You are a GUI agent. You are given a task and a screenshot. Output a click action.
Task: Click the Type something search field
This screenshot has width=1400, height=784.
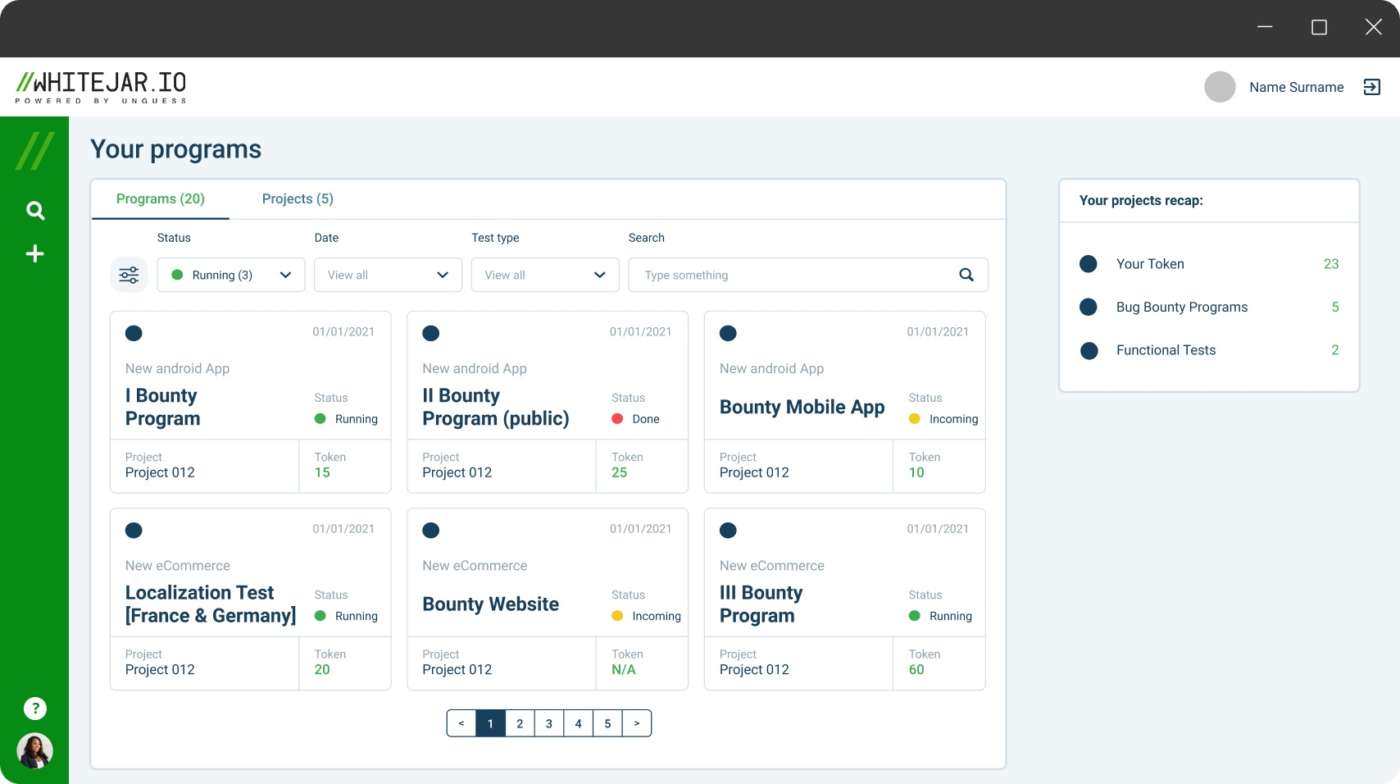click(x=795, y=275)
